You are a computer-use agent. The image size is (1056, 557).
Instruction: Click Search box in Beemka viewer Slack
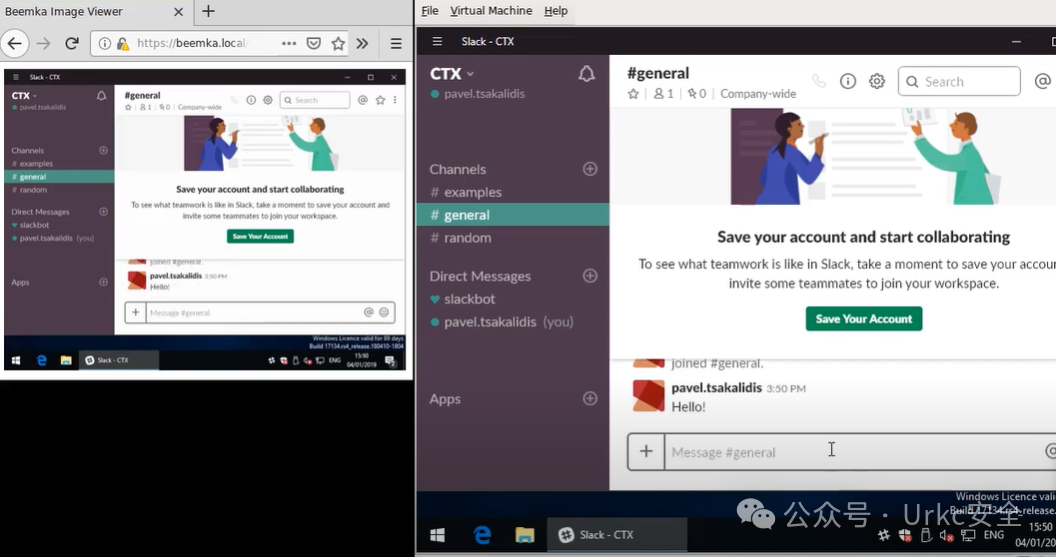click(x=315, y=100)
